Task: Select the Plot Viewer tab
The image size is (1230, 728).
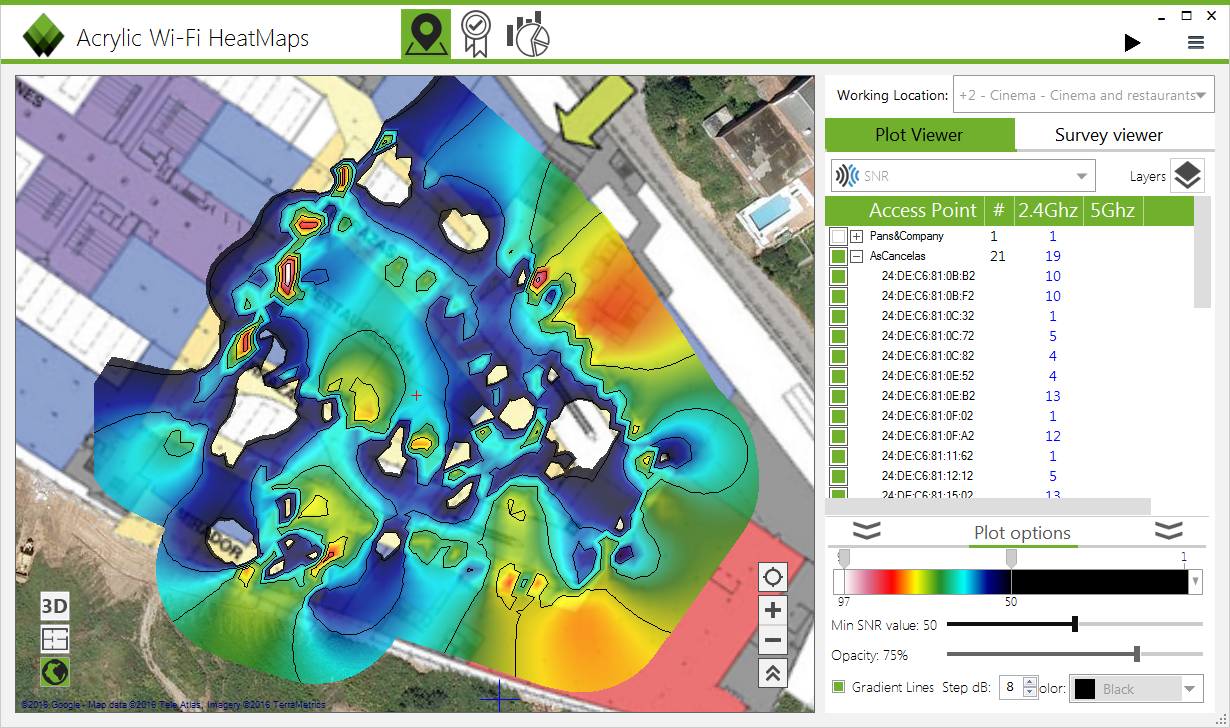Action: click(x=920, y=134)
